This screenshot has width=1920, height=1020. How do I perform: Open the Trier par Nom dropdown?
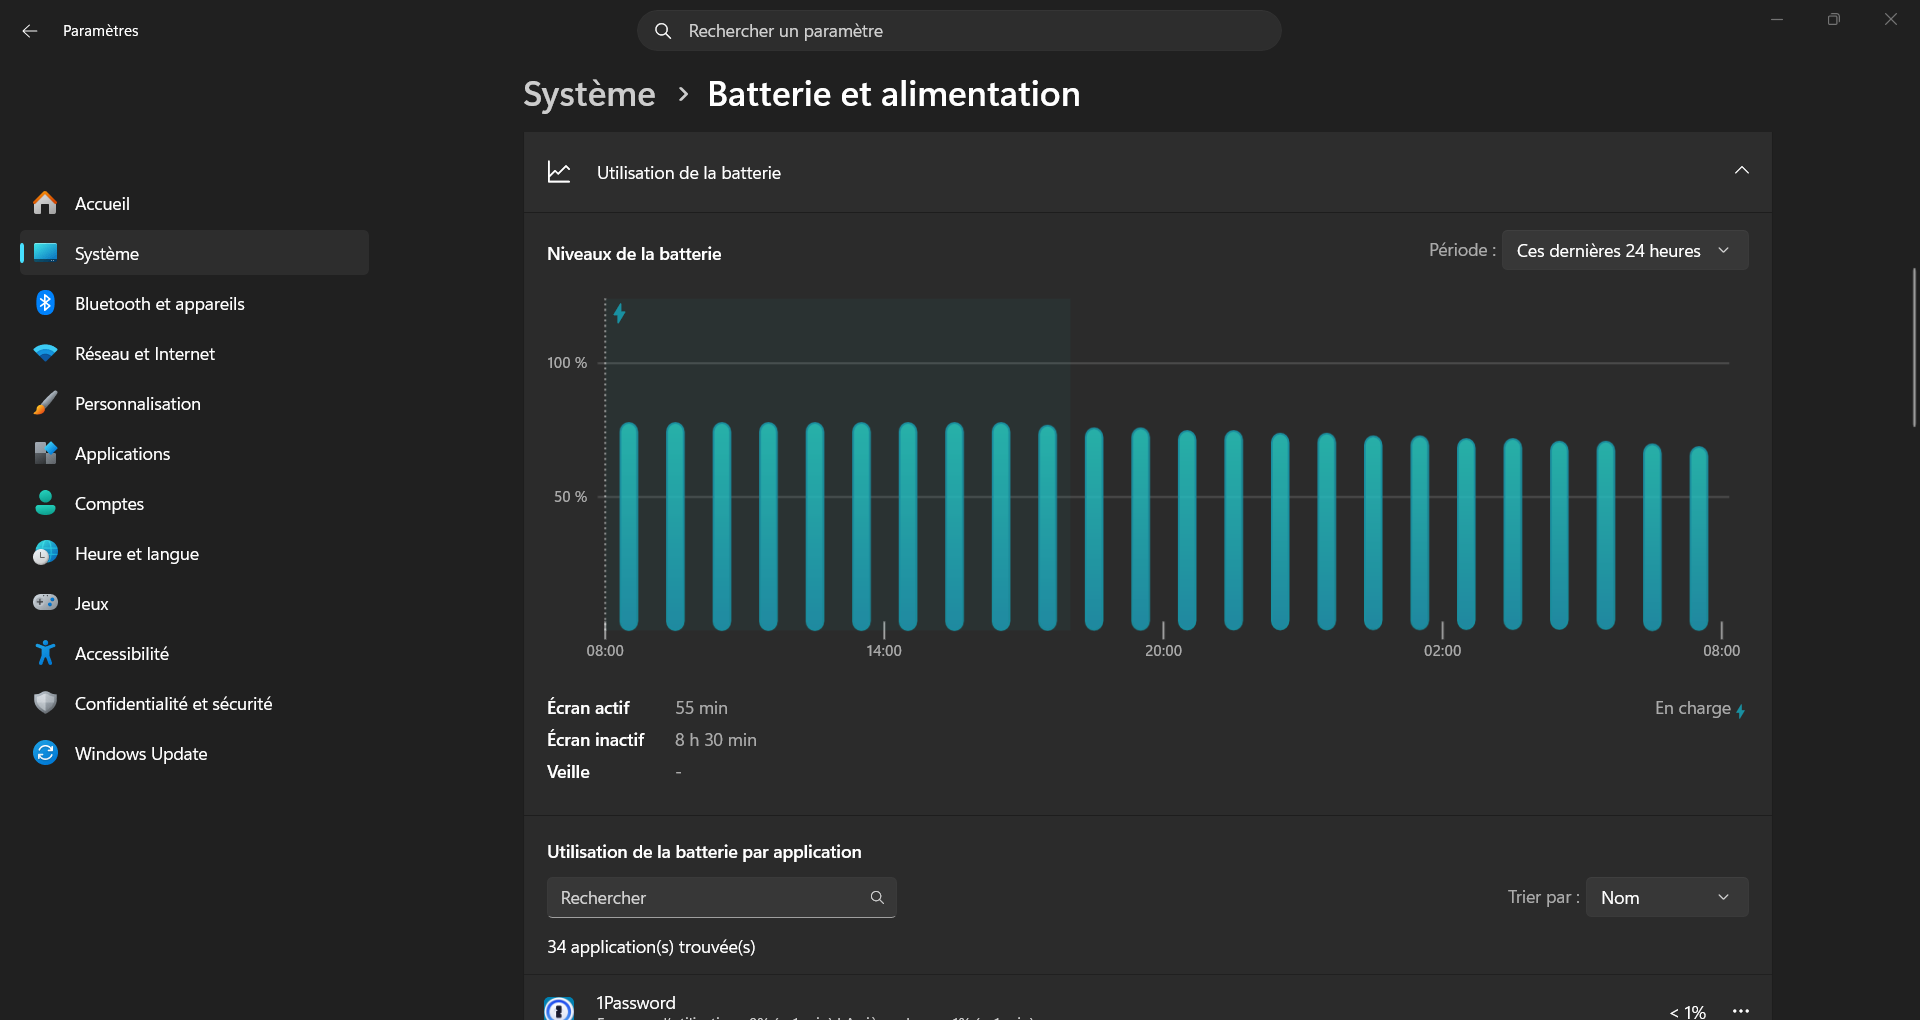coord(1667,897)
